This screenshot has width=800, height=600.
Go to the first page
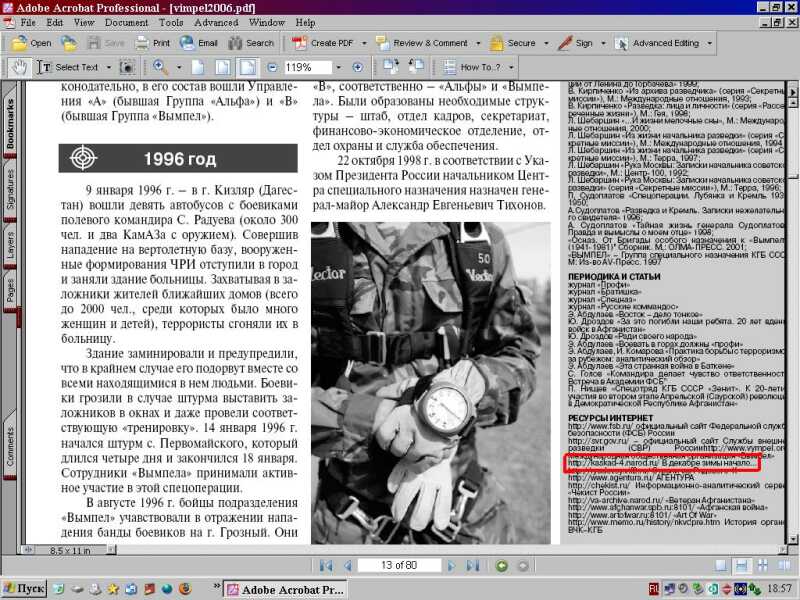pos(325,566)
